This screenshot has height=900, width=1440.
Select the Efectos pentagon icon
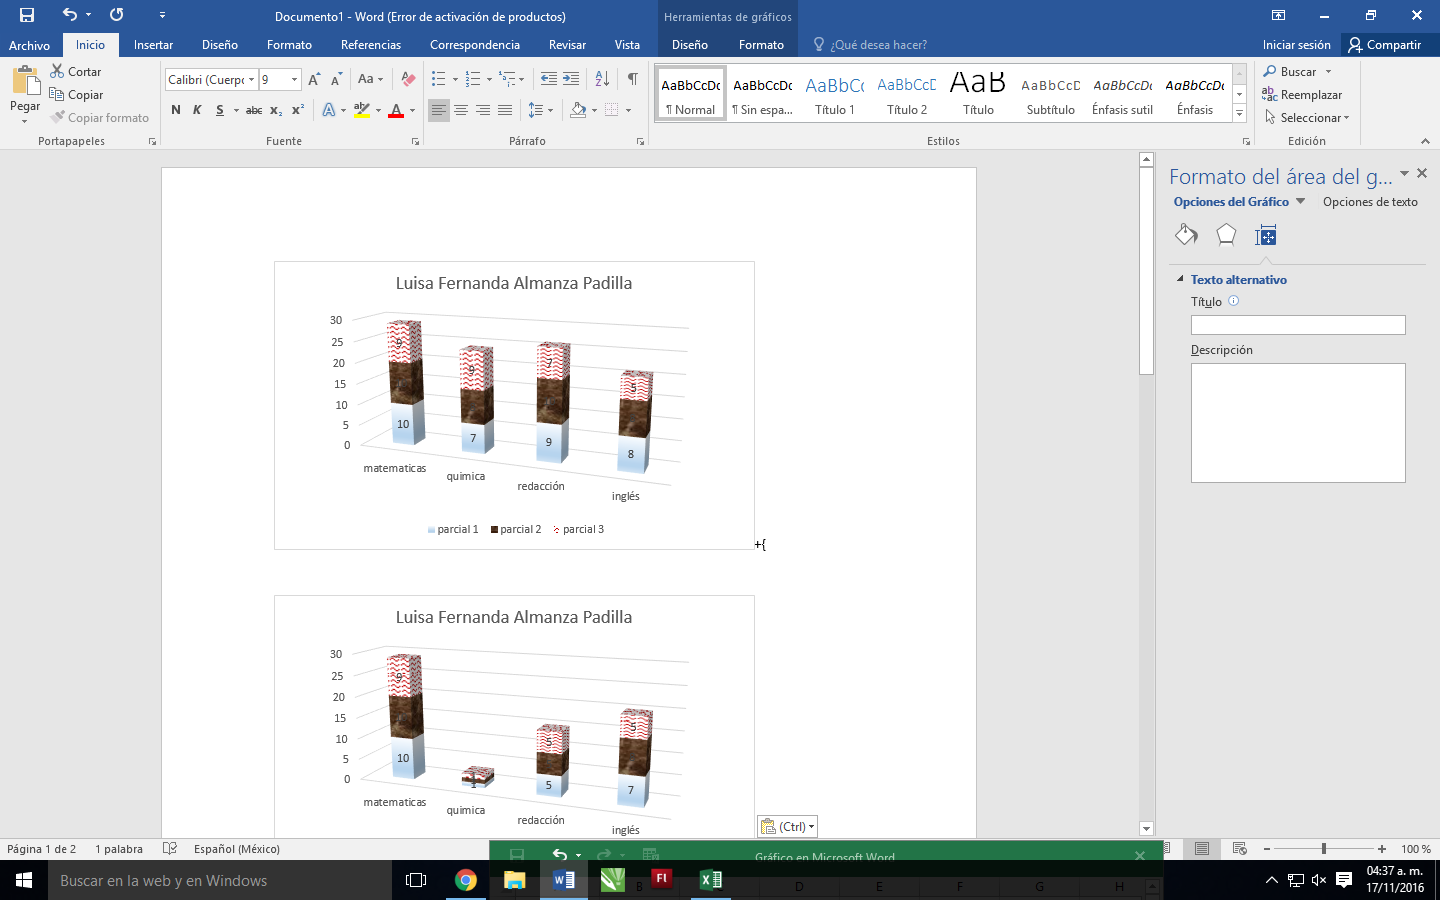pos(1226,235)
